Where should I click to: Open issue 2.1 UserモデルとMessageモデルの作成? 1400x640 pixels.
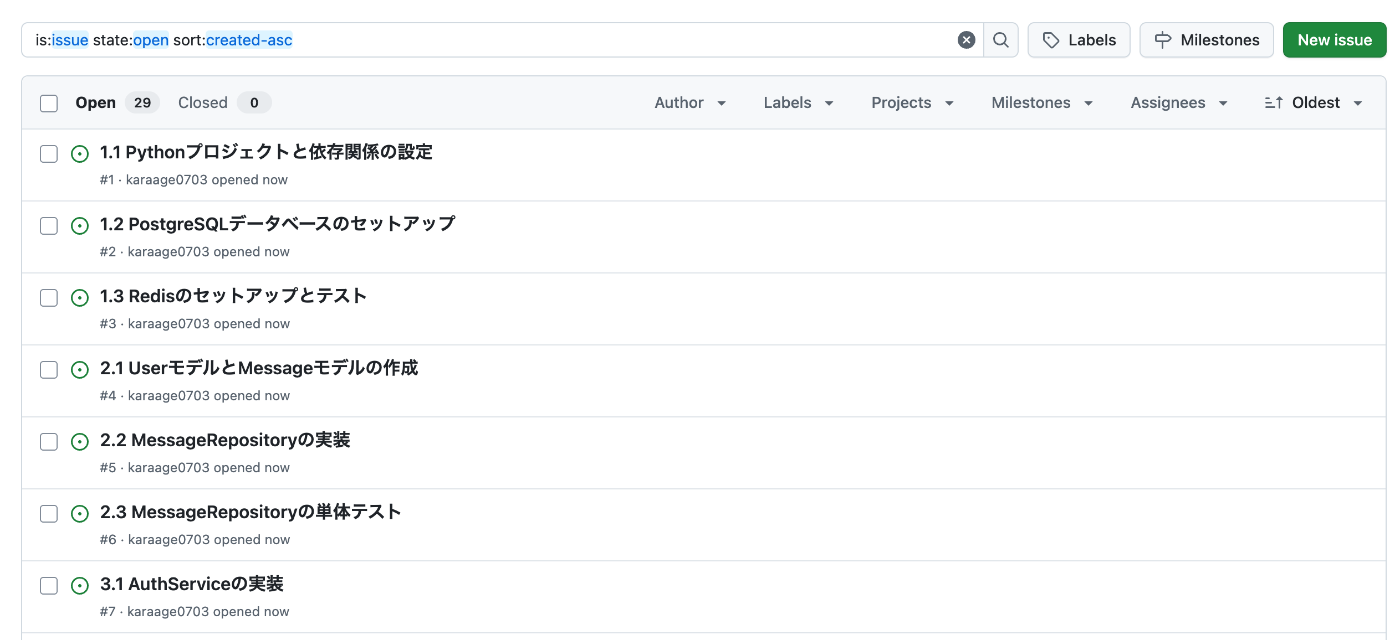tap(259, 368)
